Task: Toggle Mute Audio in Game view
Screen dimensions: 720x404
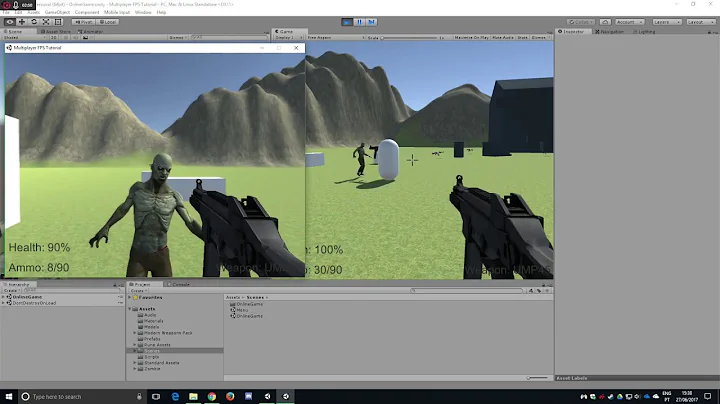Action: [x=503, y=38]
